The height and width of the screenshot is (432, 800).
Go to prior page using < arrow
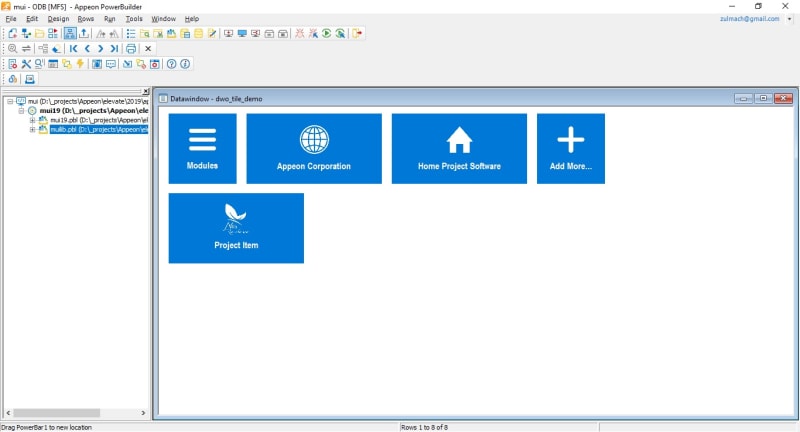[x=87, y=48]
